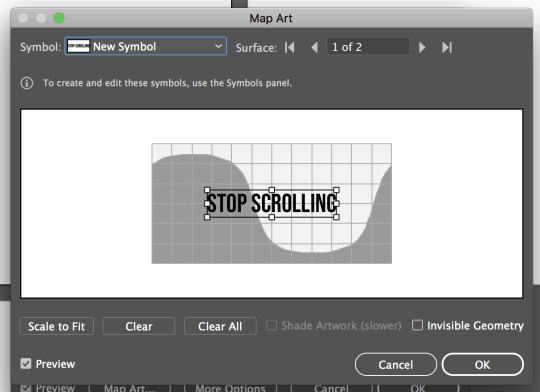Viewport: 540px width, 392px height.
Task: Click the info icon beside the symbols hint
Action: click(27, 83)
